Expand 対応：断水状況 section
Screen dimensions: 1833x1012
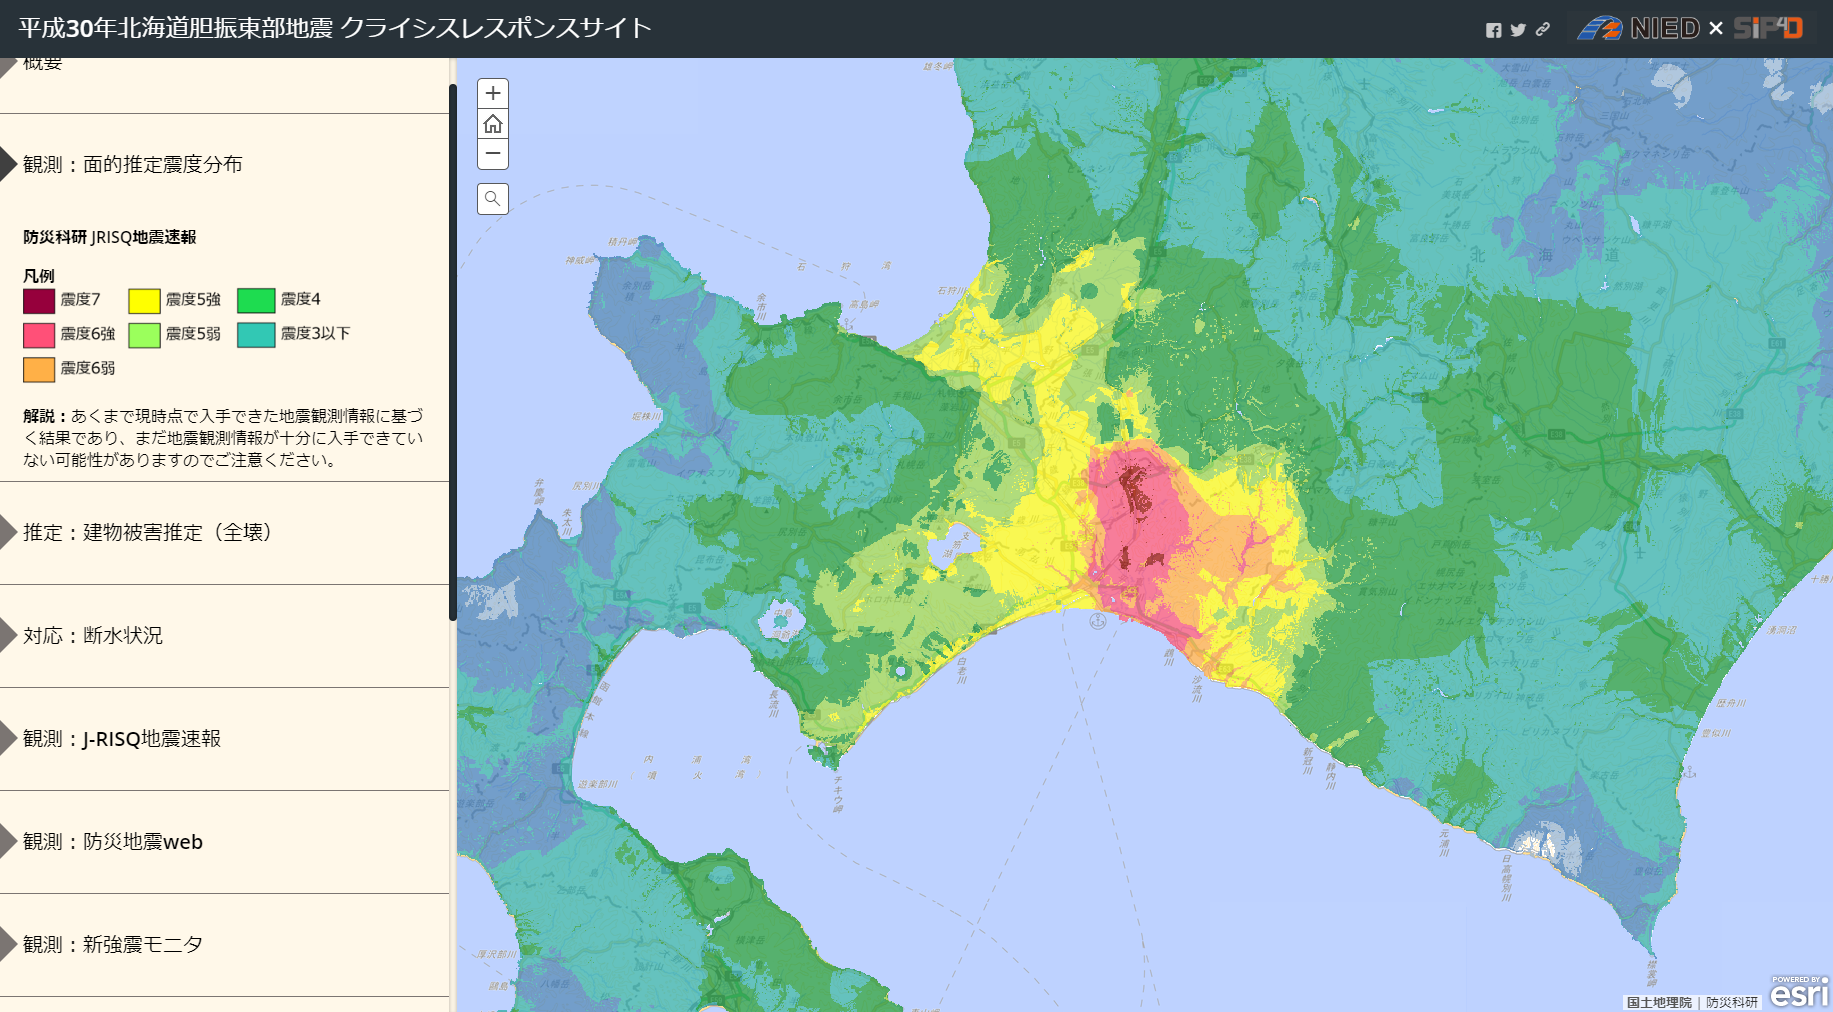tap(92, 635)
